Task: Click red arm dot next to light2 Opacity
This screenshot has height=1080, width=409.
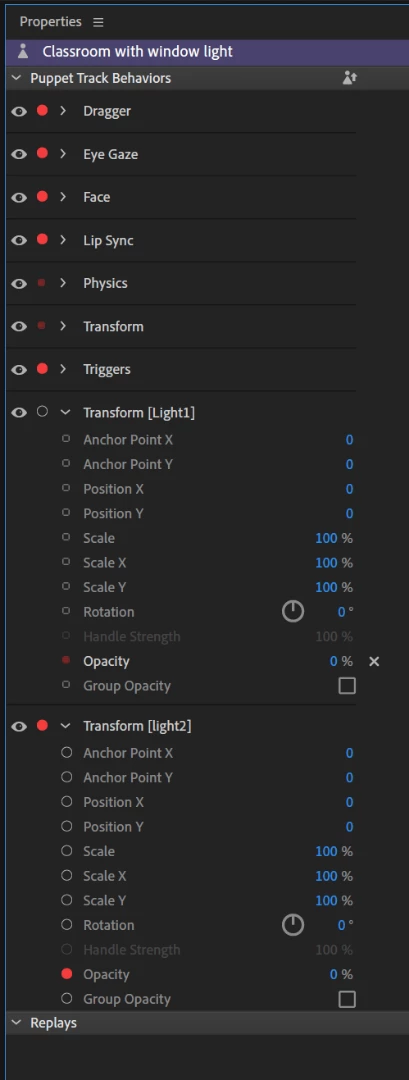Action: [x=67, y=974]
